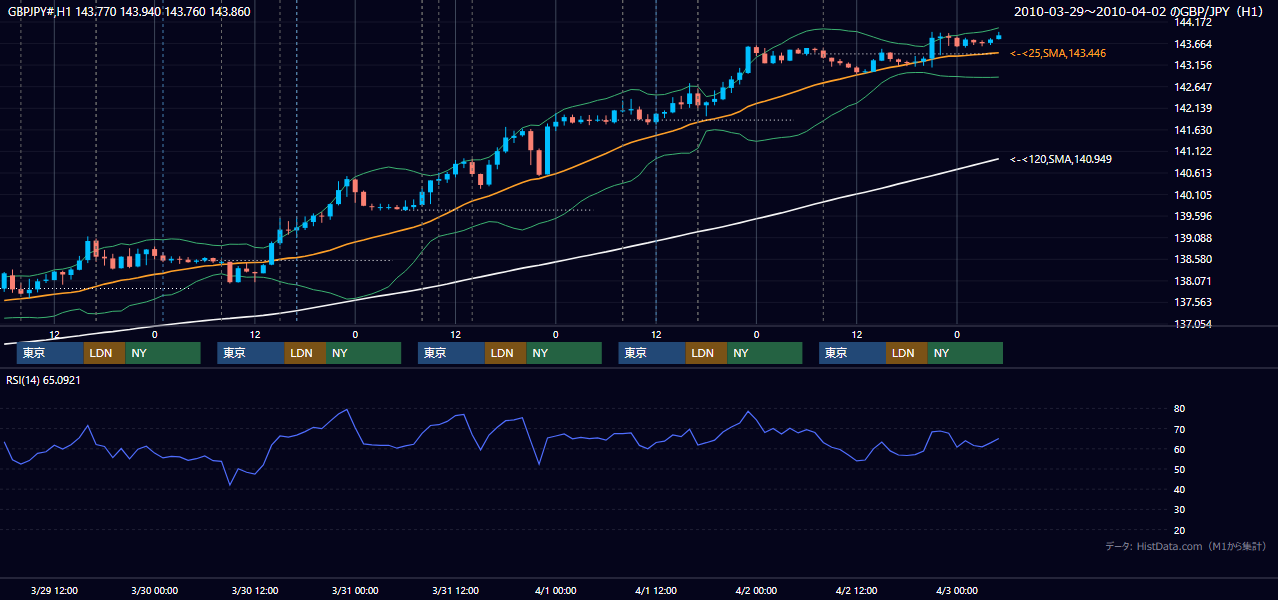The image size is (1278, 600).
Task: Click RSI scale value 30
Action: click(1179, 509)
